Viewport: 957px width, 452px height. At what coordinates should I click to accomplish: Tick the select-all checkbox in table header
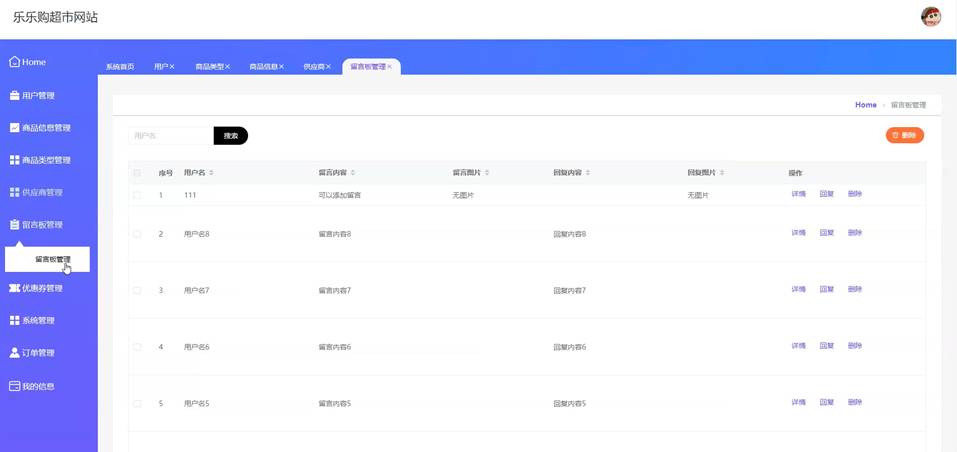point(137,173)
